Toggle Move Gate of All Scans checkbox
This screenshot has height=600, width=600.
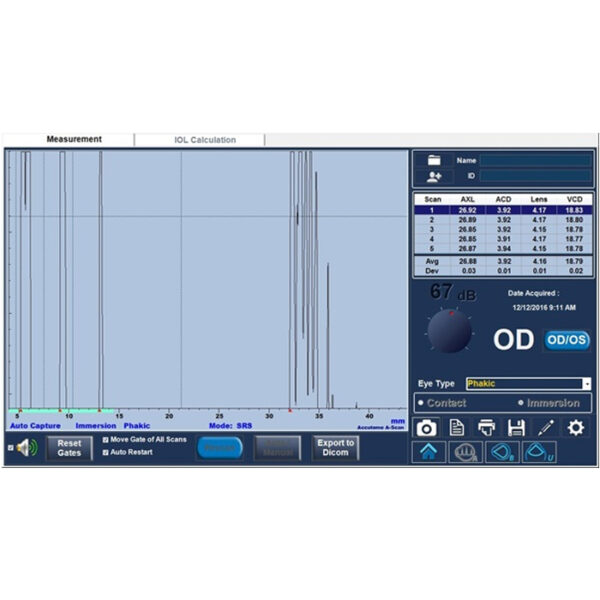click(105, 439)
